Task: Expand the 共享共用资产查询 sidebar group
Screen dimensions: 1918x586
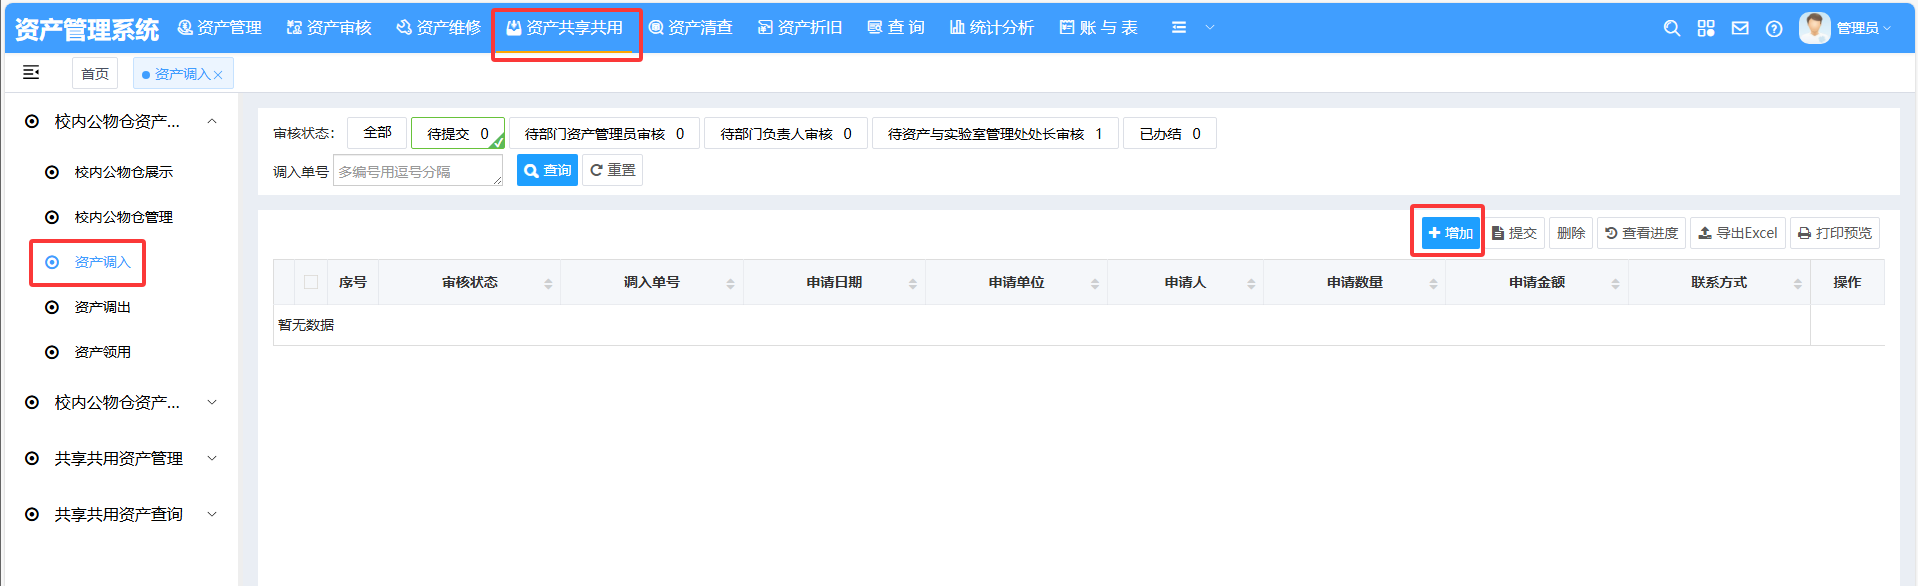Action: point(212,514)
